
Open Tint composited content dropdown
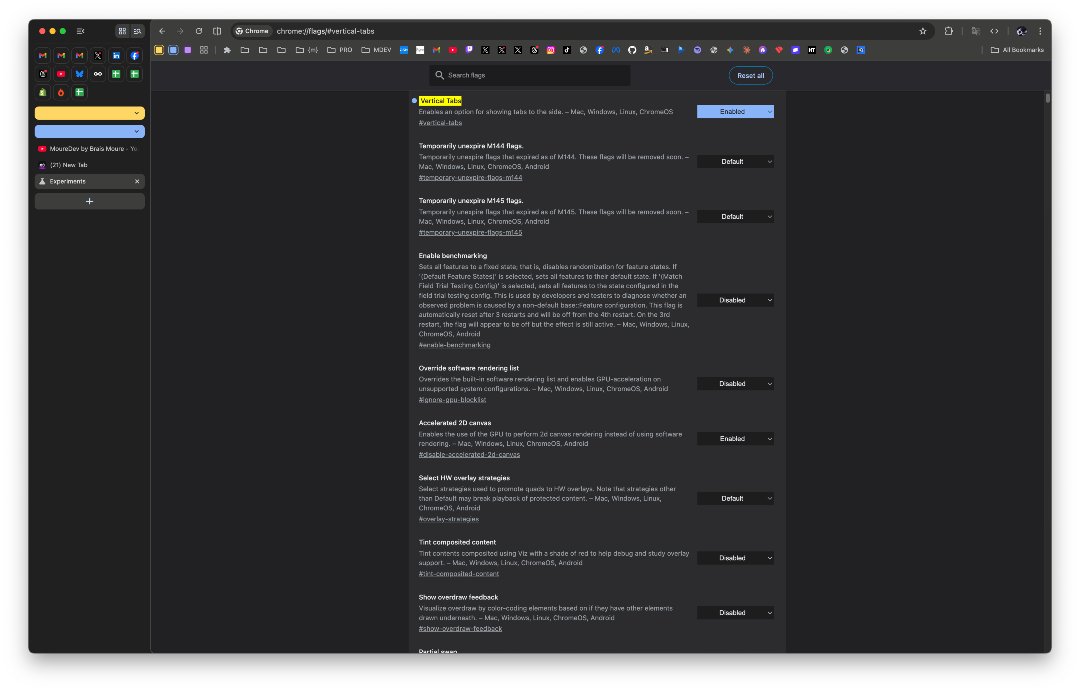coord(735,558)
